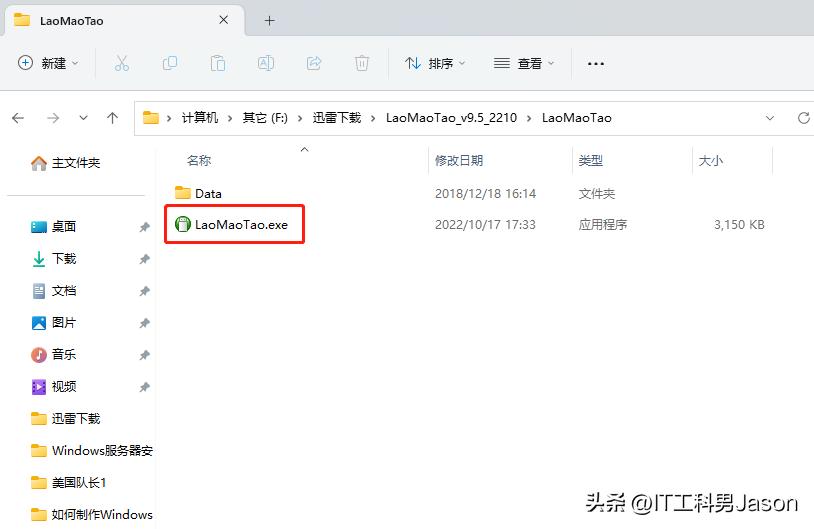Click the 2018/12/18 16:14 date cell
The image size is (814, 529).
[485, 194]
